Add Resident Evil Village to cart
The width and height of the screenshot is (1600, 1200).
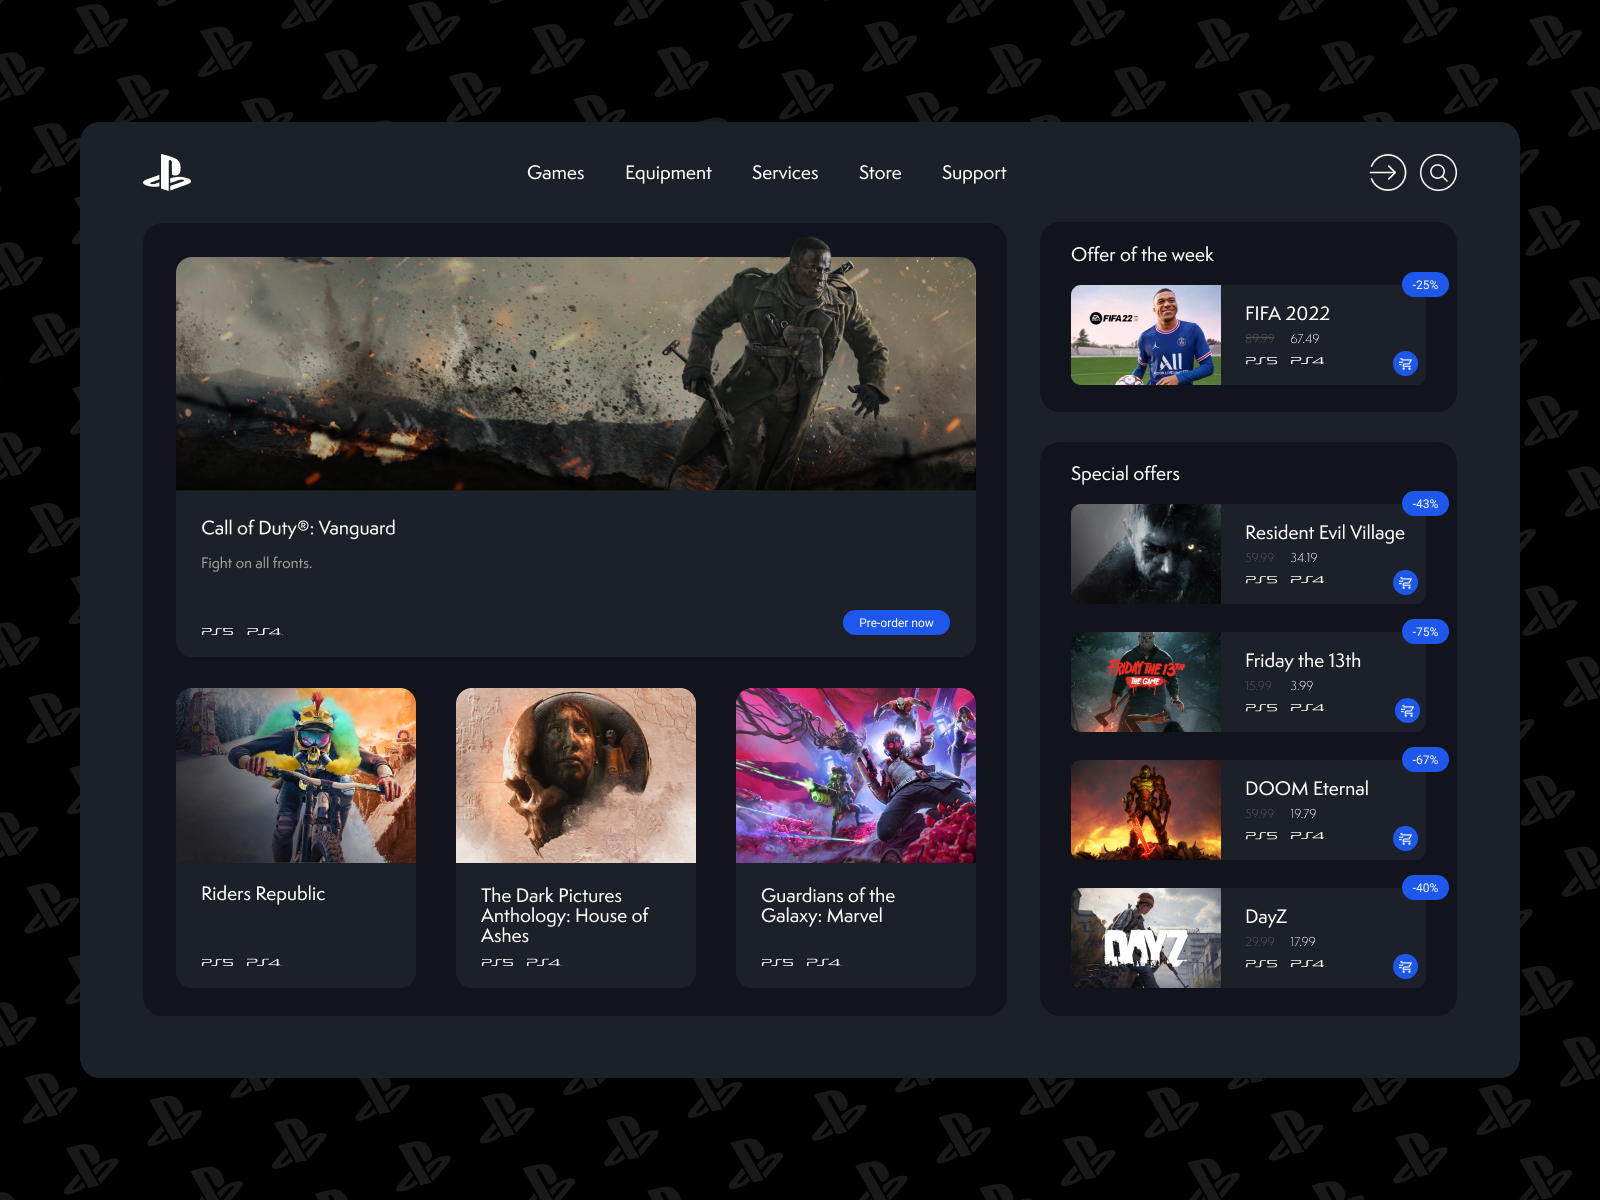(x=1405, y=583)
